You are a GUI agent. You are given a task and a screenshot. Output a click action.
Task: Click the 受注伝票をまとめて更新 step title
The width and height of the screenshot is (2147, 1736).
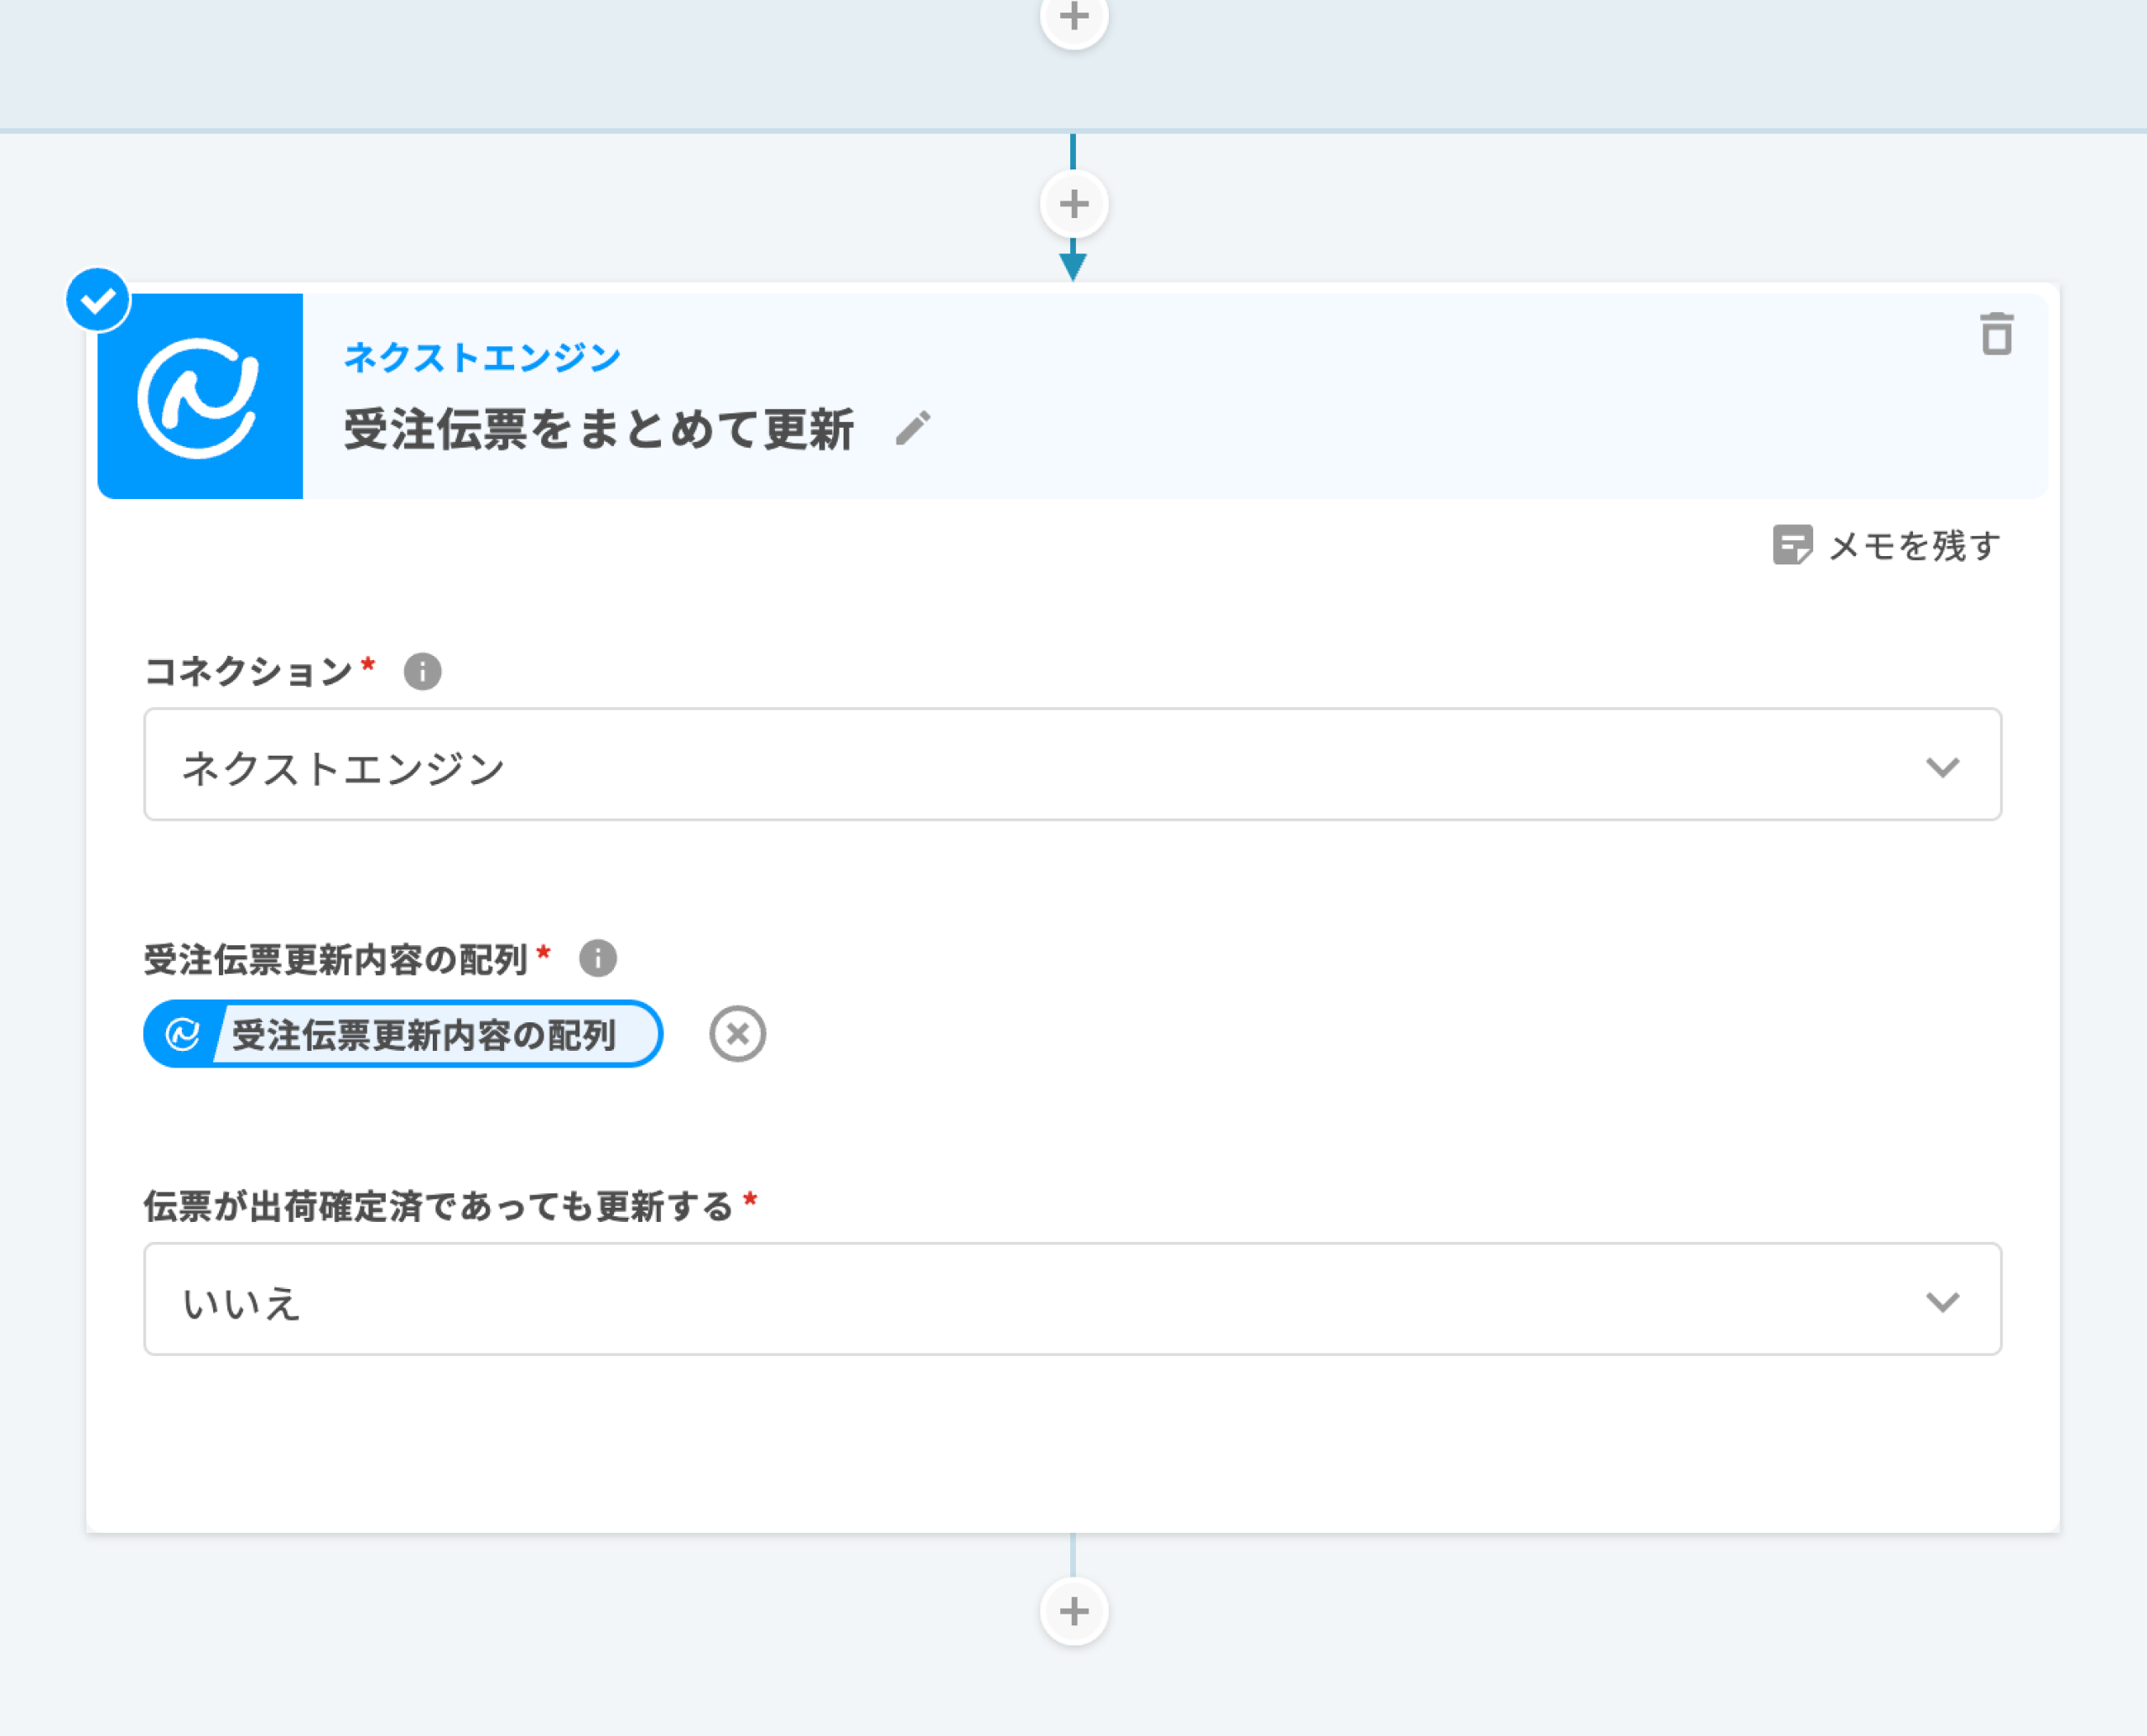(x=599, y=429)
